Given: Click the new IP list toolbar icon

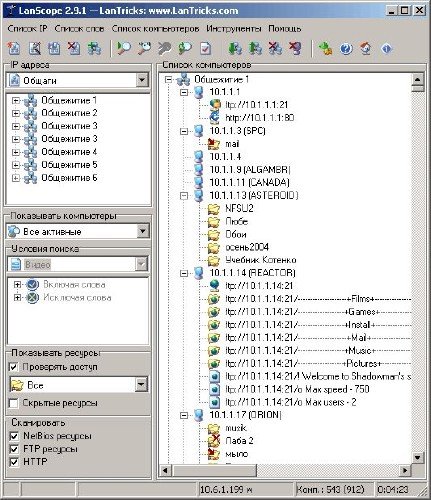Looking at the screenshot, I should (14, 49).
